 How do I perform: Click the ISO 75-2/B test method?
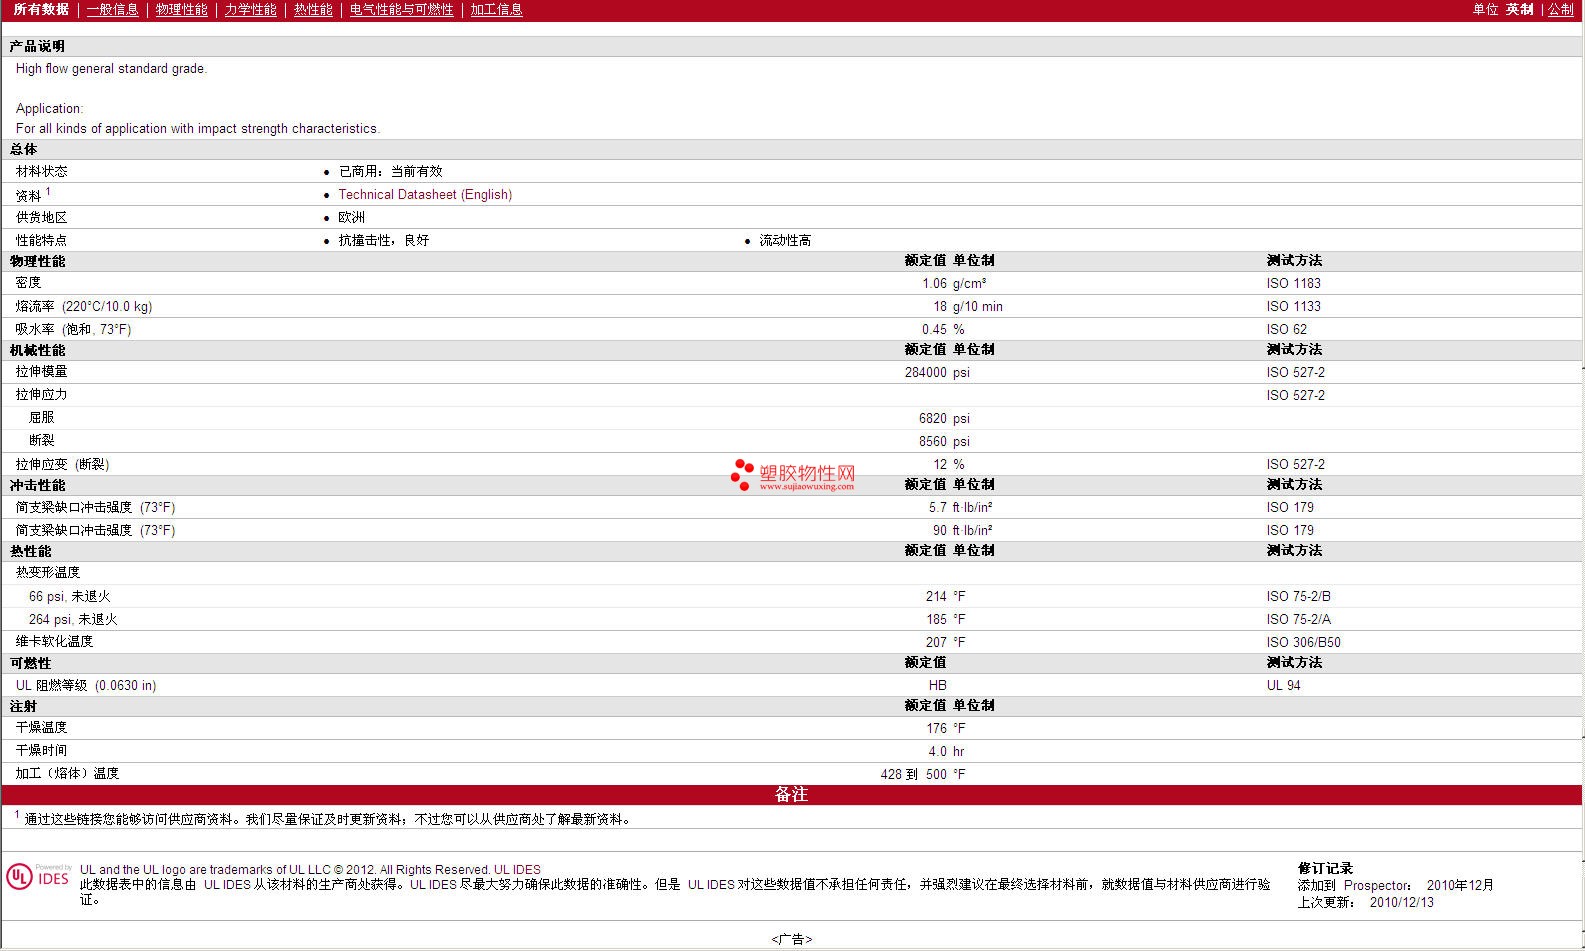pos(1299,597)
